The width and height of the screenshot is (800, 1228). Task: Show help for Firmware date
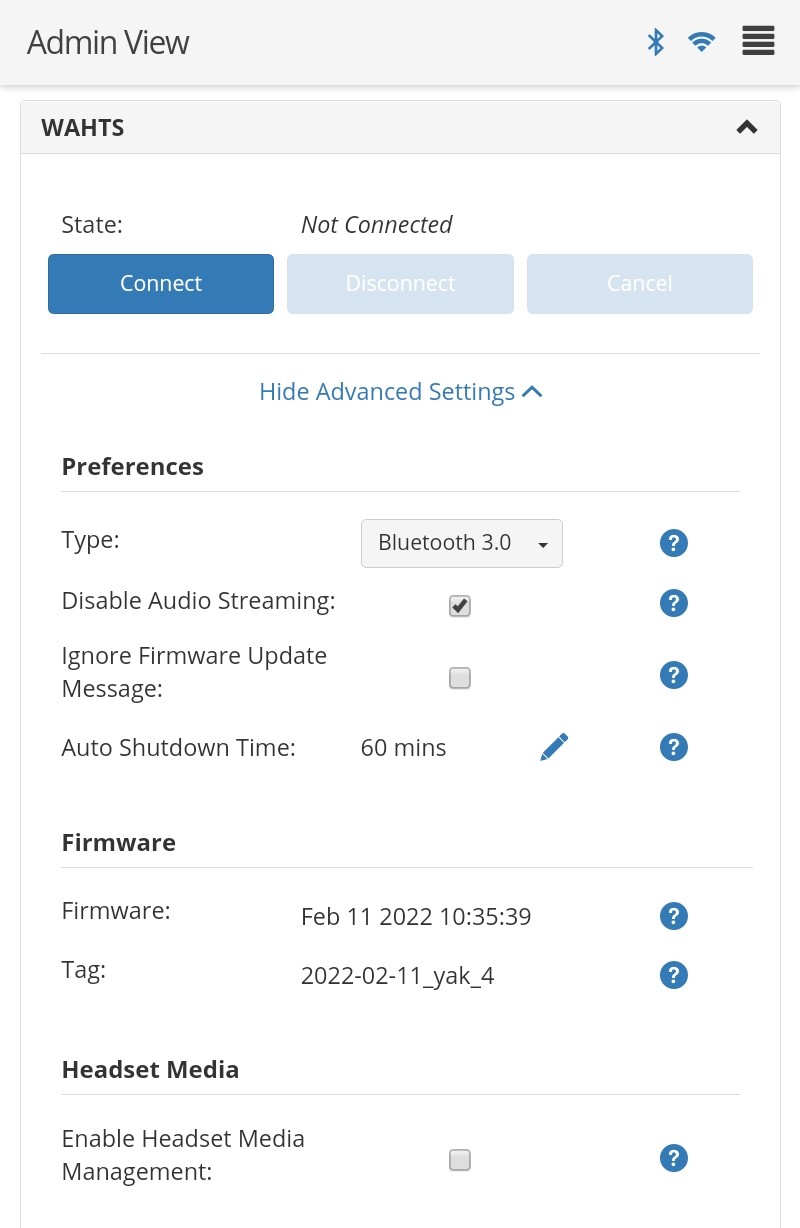coord(674,915)
